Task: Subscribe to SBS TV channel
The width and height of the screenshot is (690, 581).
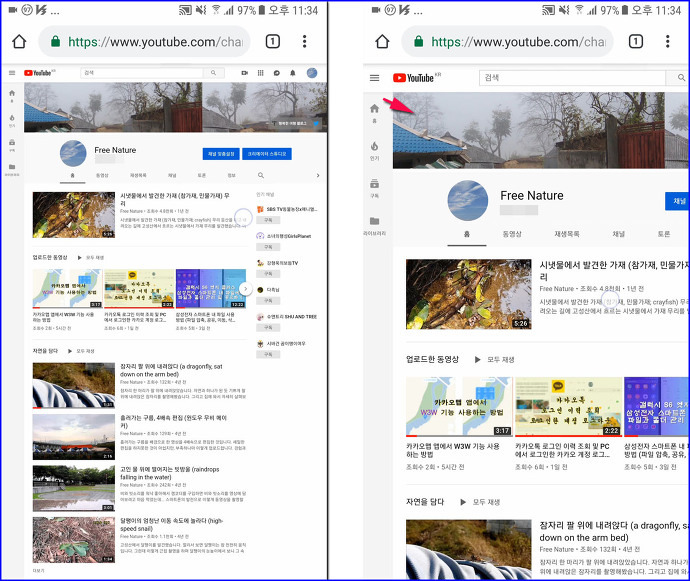Action: (x=268, y=220)
